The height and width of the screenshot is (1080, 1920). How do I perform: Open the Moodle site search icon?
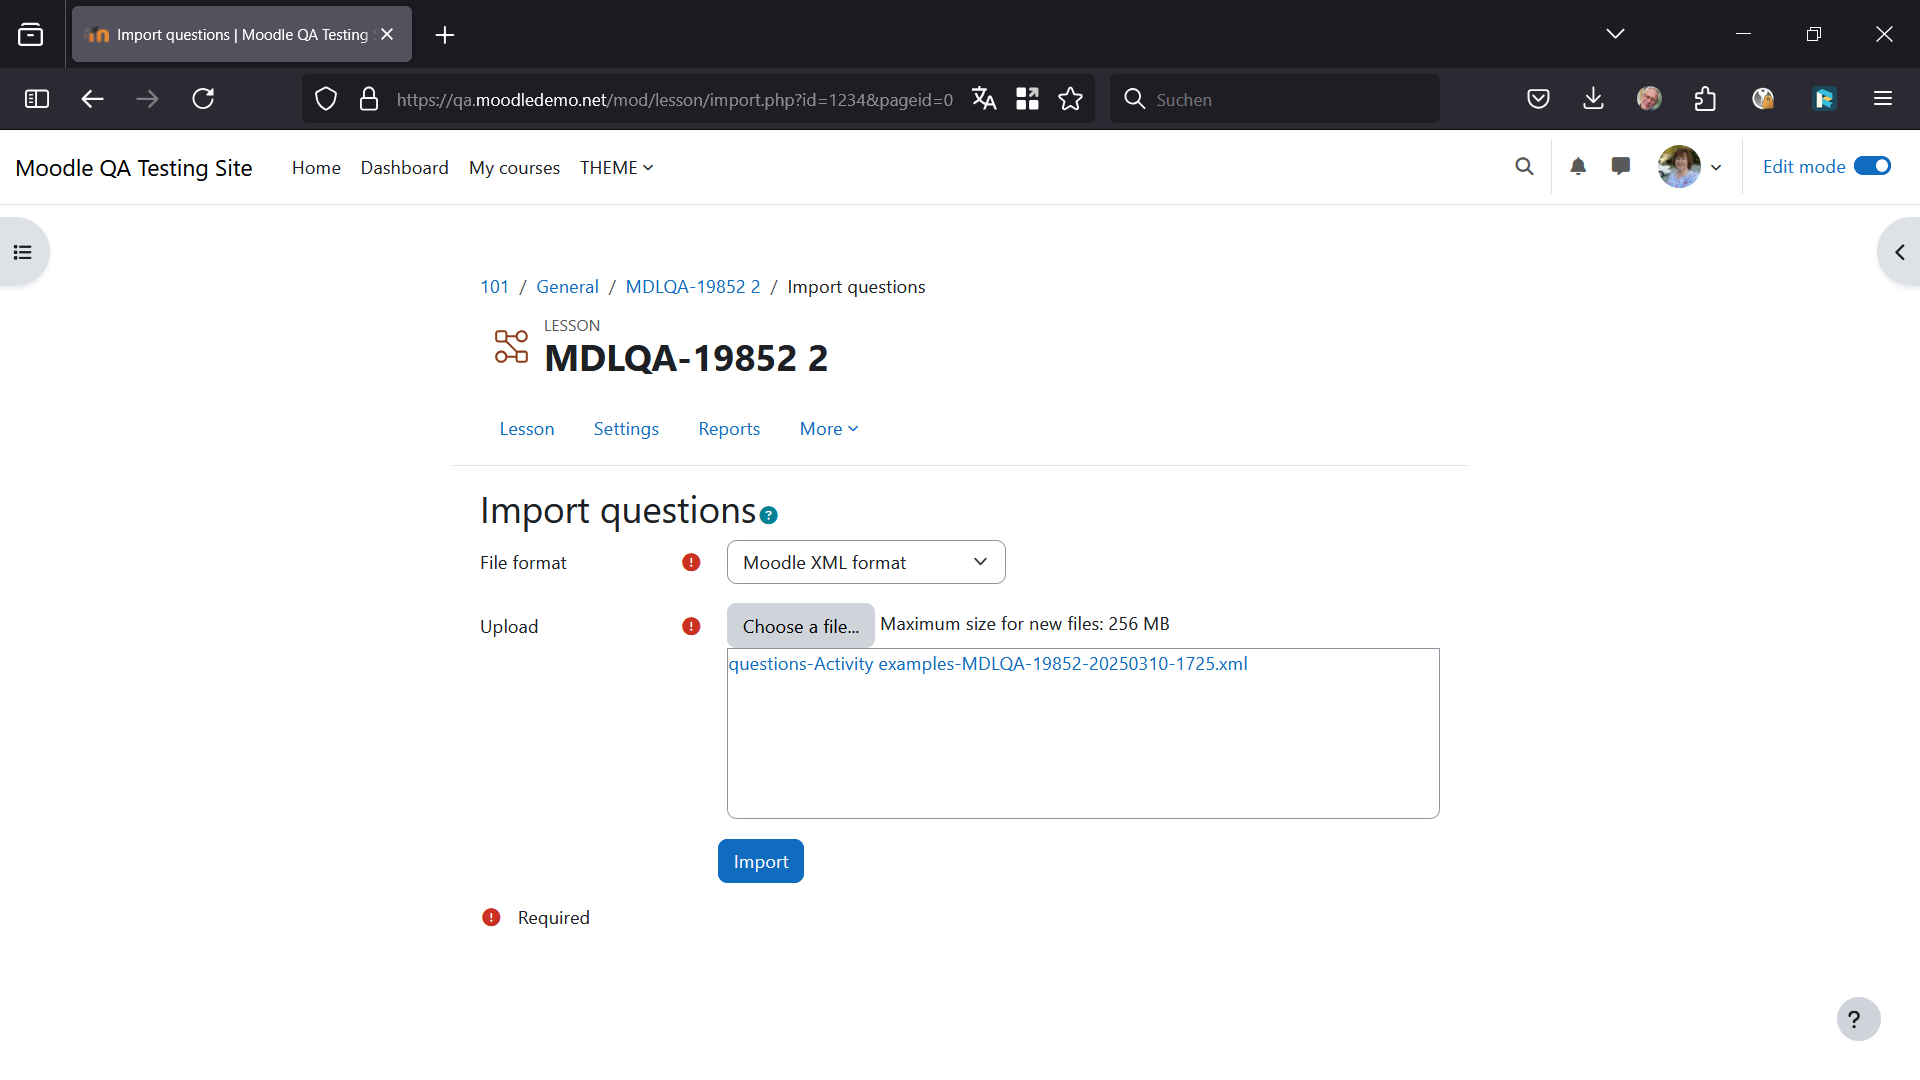click(1524, 167)
